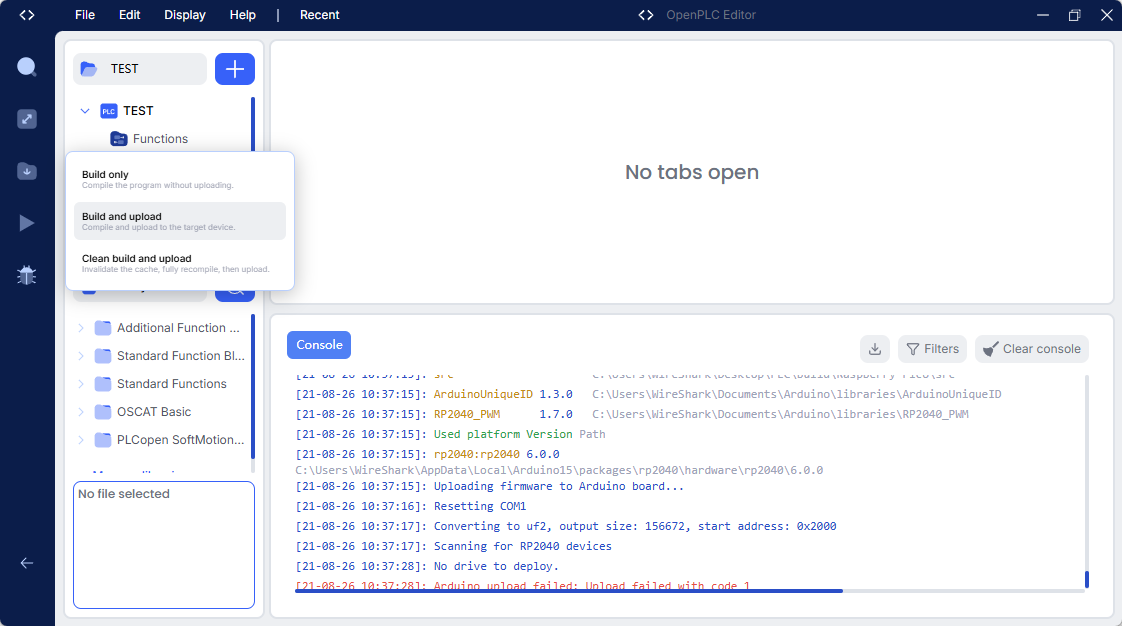Open the Recent menu

(x=319, y=15)
